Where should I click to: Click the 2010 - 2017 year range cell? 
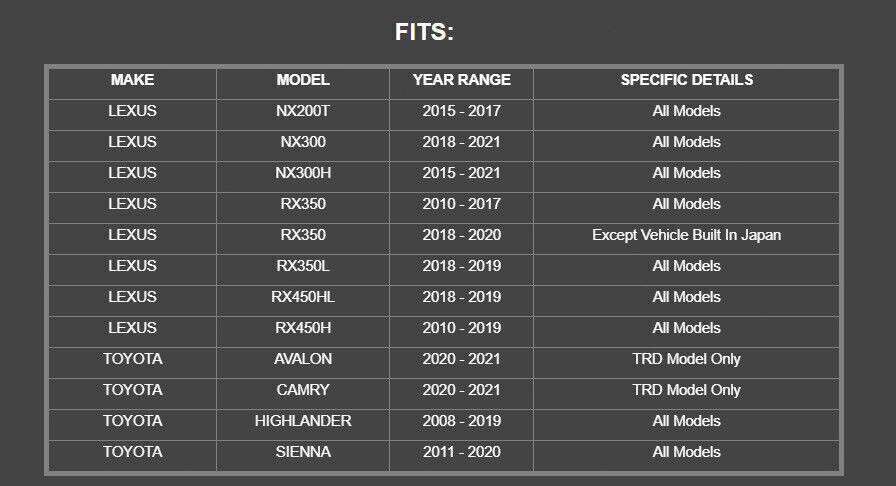[x=461, y=204]
